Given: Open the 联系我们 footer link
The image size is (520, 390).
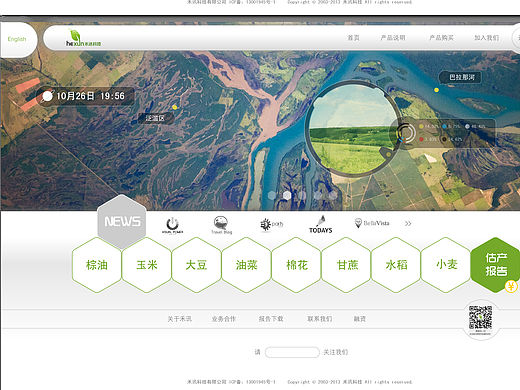Looking at the screenshot, I should point(319,319).
